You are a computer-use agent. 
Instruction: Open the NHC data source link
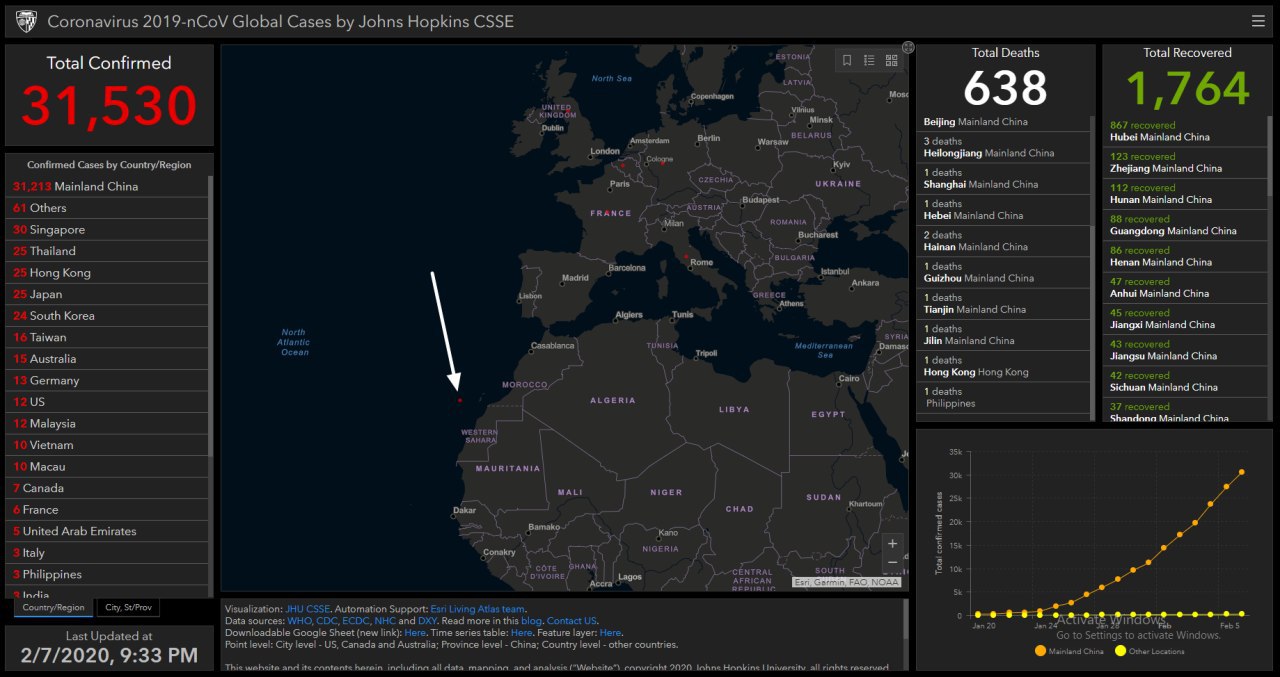[385, 621]
